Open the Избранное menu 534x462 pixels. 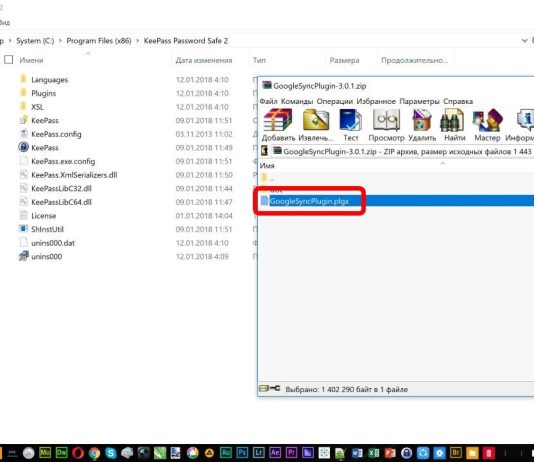[x=376, y=101]
